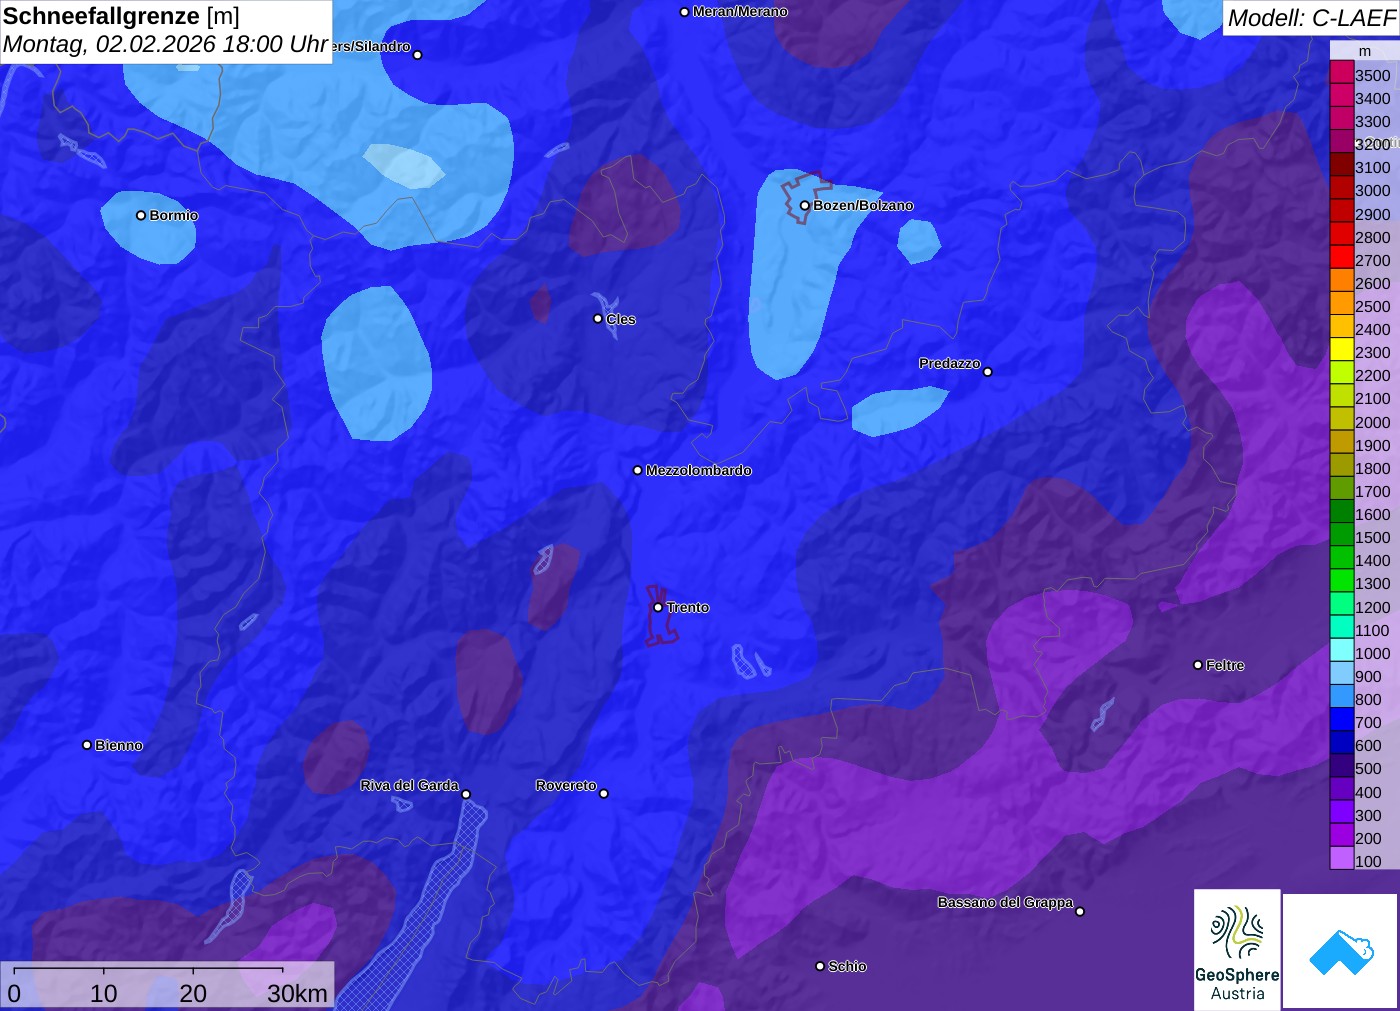Click the 1500 m green legend swatch

coord(1342,535)
